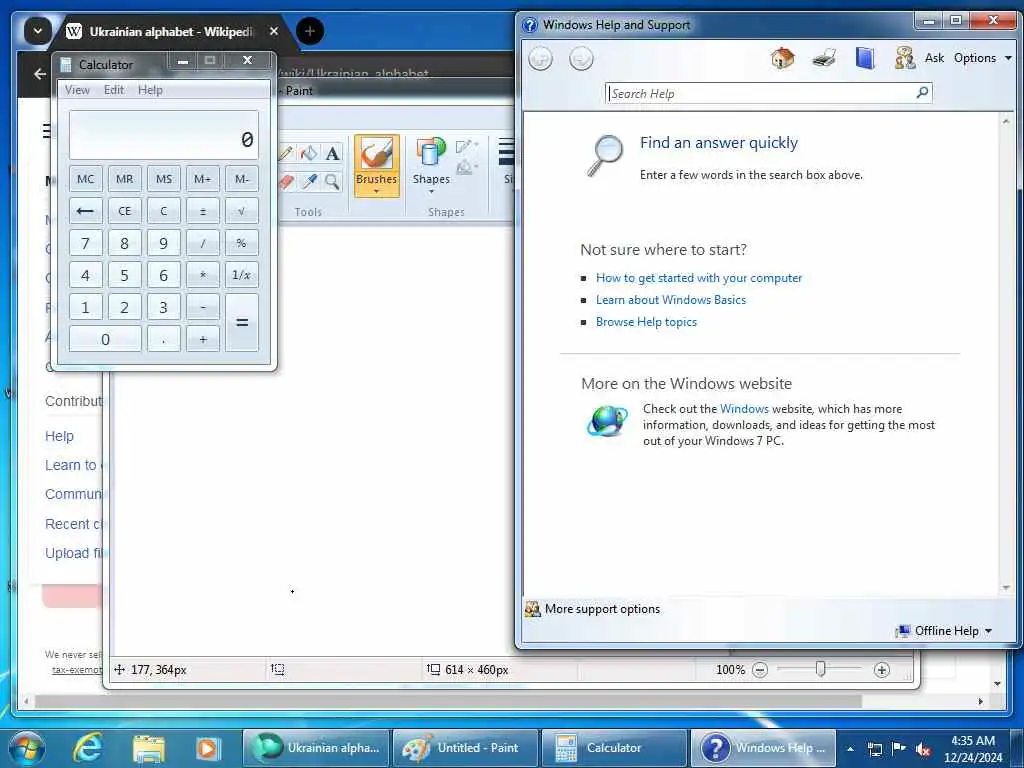
Task: Click the plus/minus sign button on Calculator
Action: 202,211
